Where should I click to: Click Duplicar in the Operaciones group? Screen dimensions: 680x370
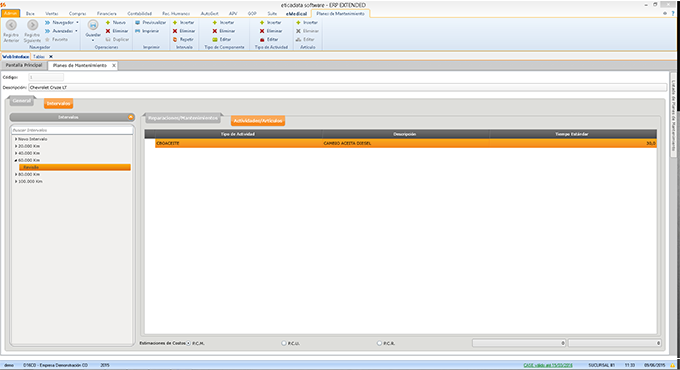(x=117, y=39)
